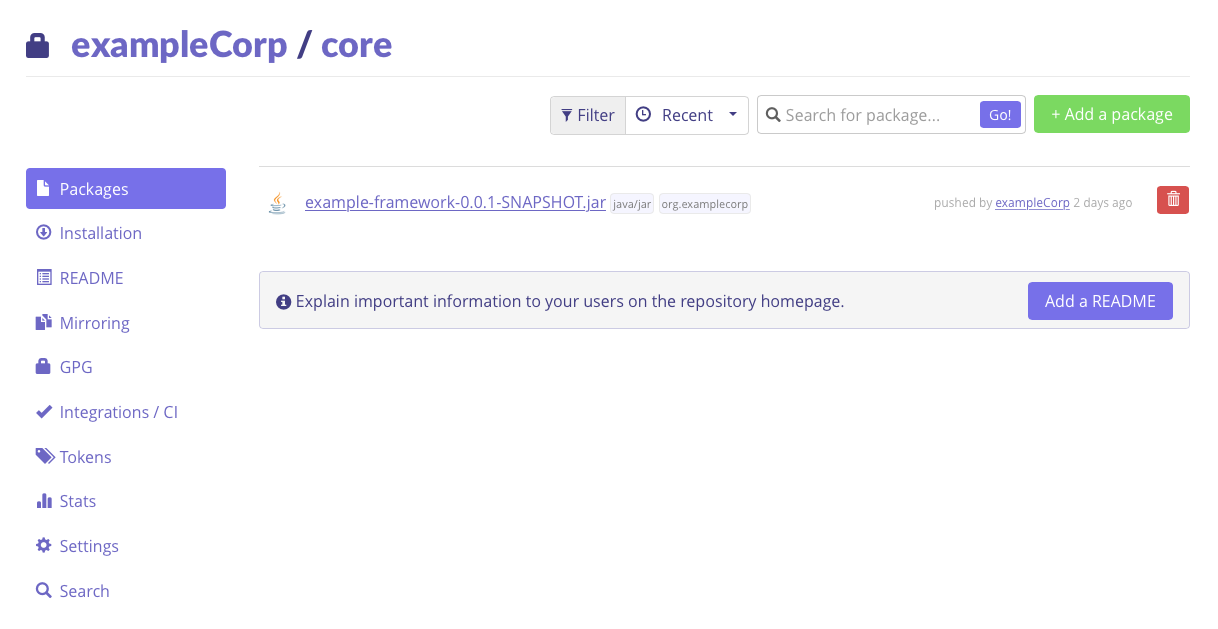The width and height of the screenshot is (1218, 629).
Task: Click the java/jar tag label
Action: pos(632,204)
